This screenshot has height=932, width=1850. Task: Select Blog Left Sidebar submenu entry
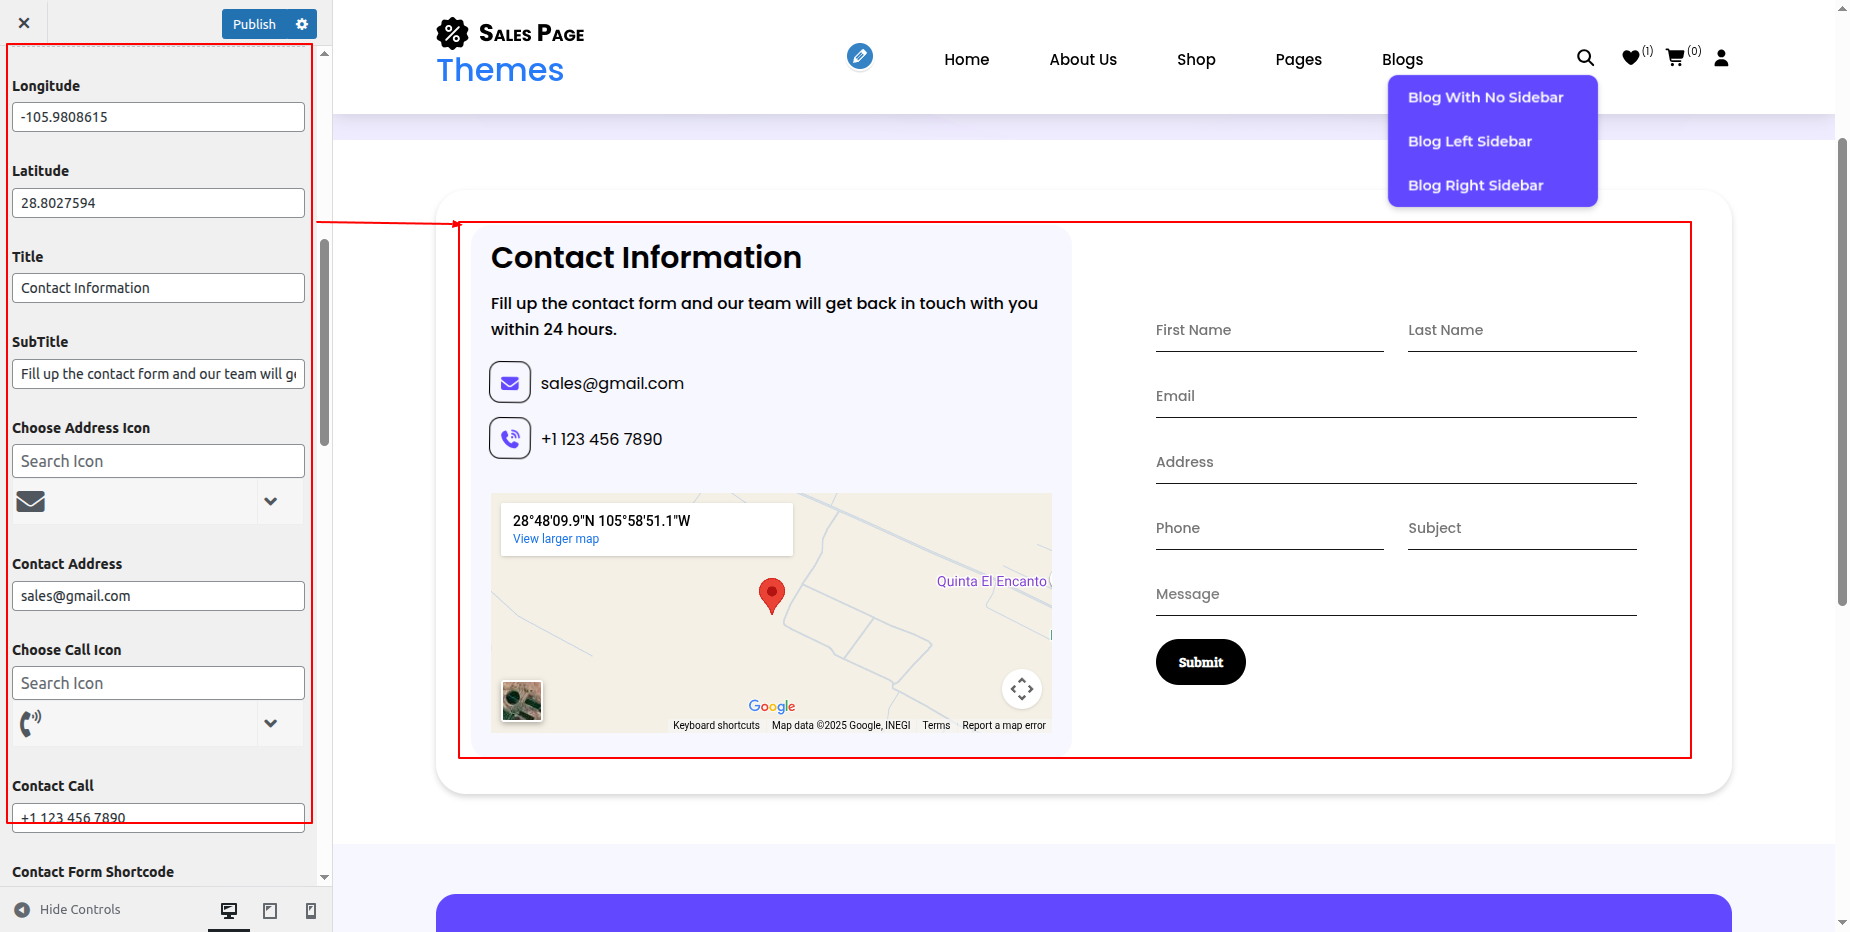(1469, 141)
